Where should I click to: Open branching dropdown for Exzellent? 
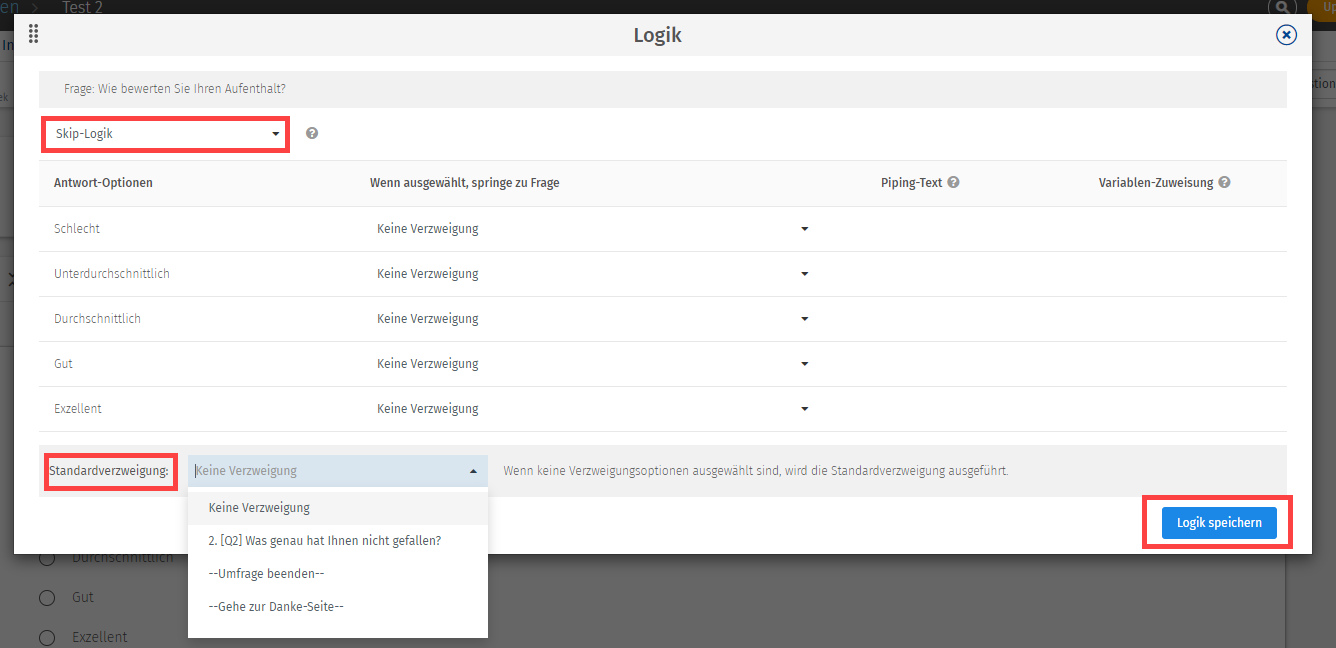[591, 409]
